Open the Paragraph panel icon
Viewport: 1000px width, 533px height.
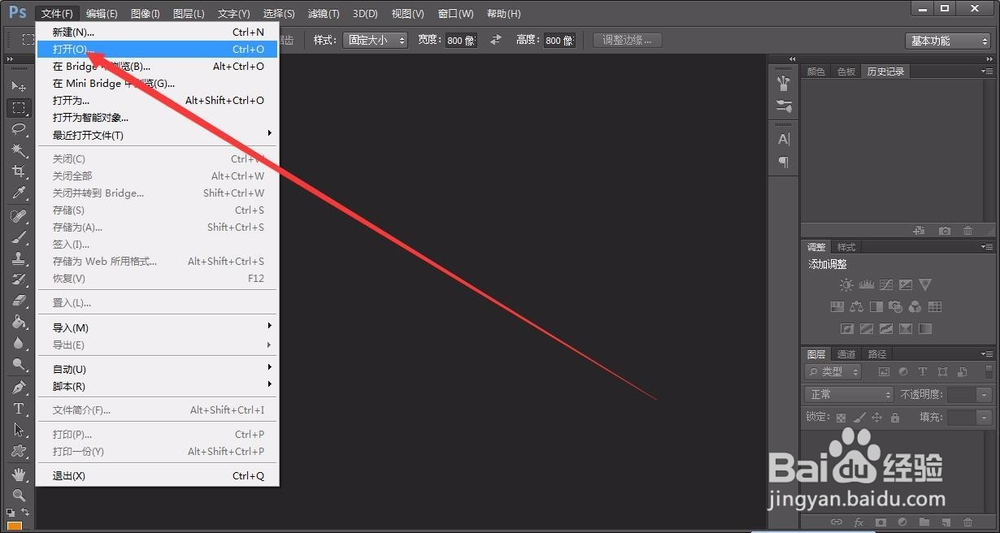click(x=784, y=162)
